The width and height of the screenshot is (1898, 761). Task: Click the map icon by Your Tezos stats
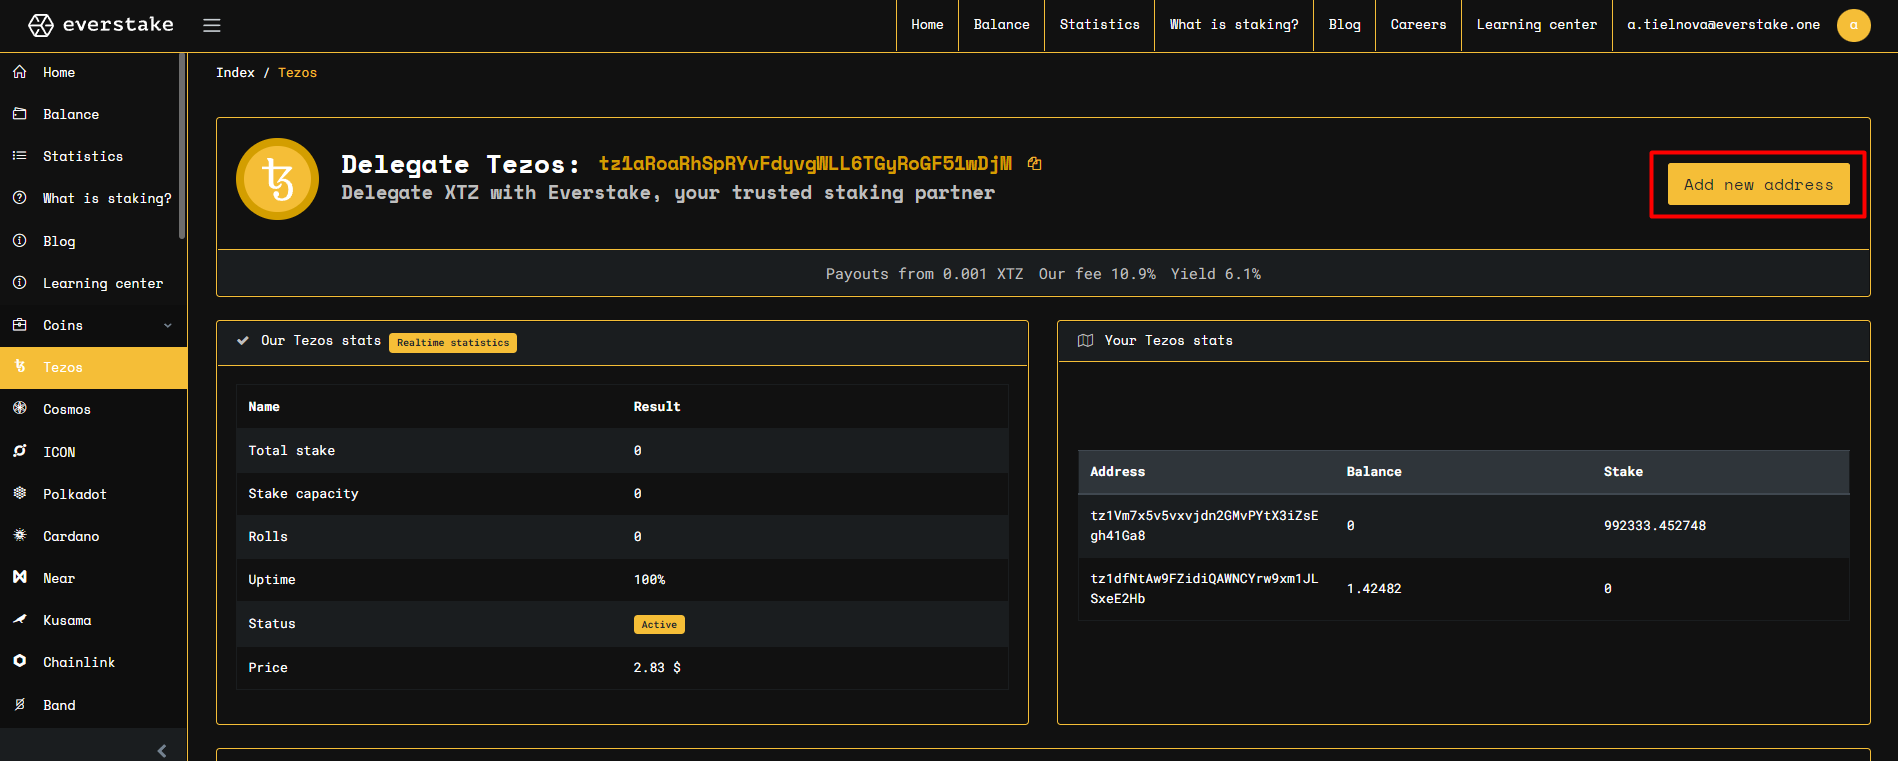point(1085,341)
